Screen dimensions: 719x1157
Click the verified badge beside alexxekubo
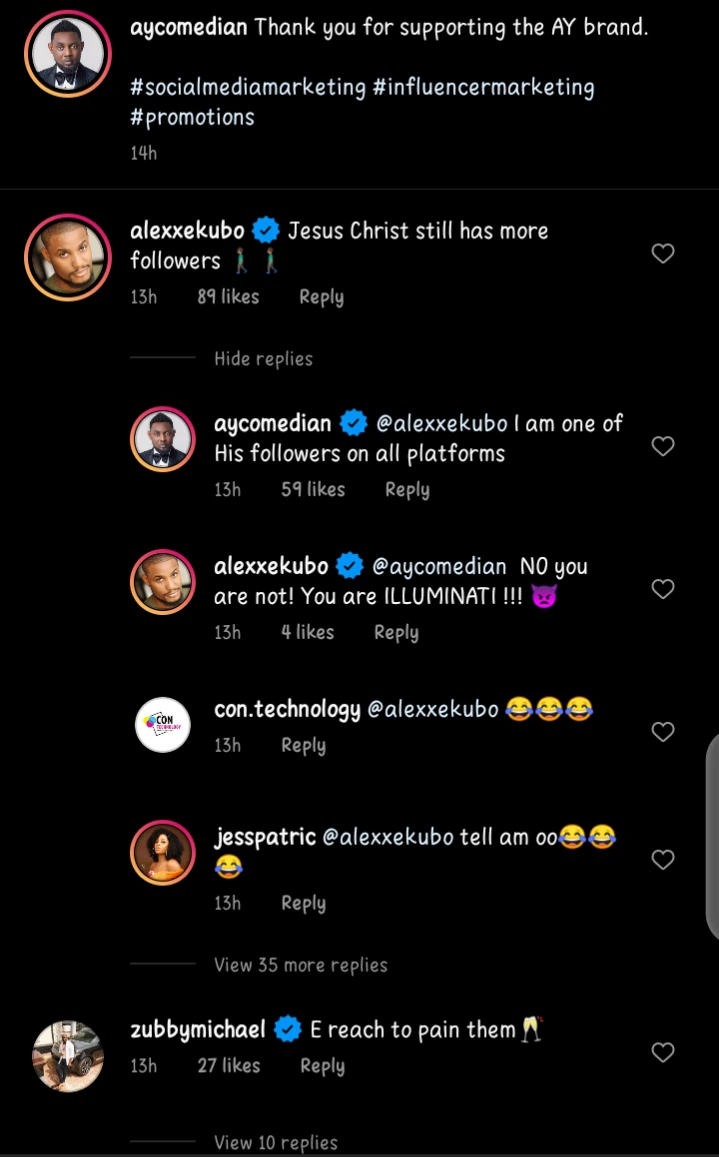pyautogui.click(x=266, y=230)
